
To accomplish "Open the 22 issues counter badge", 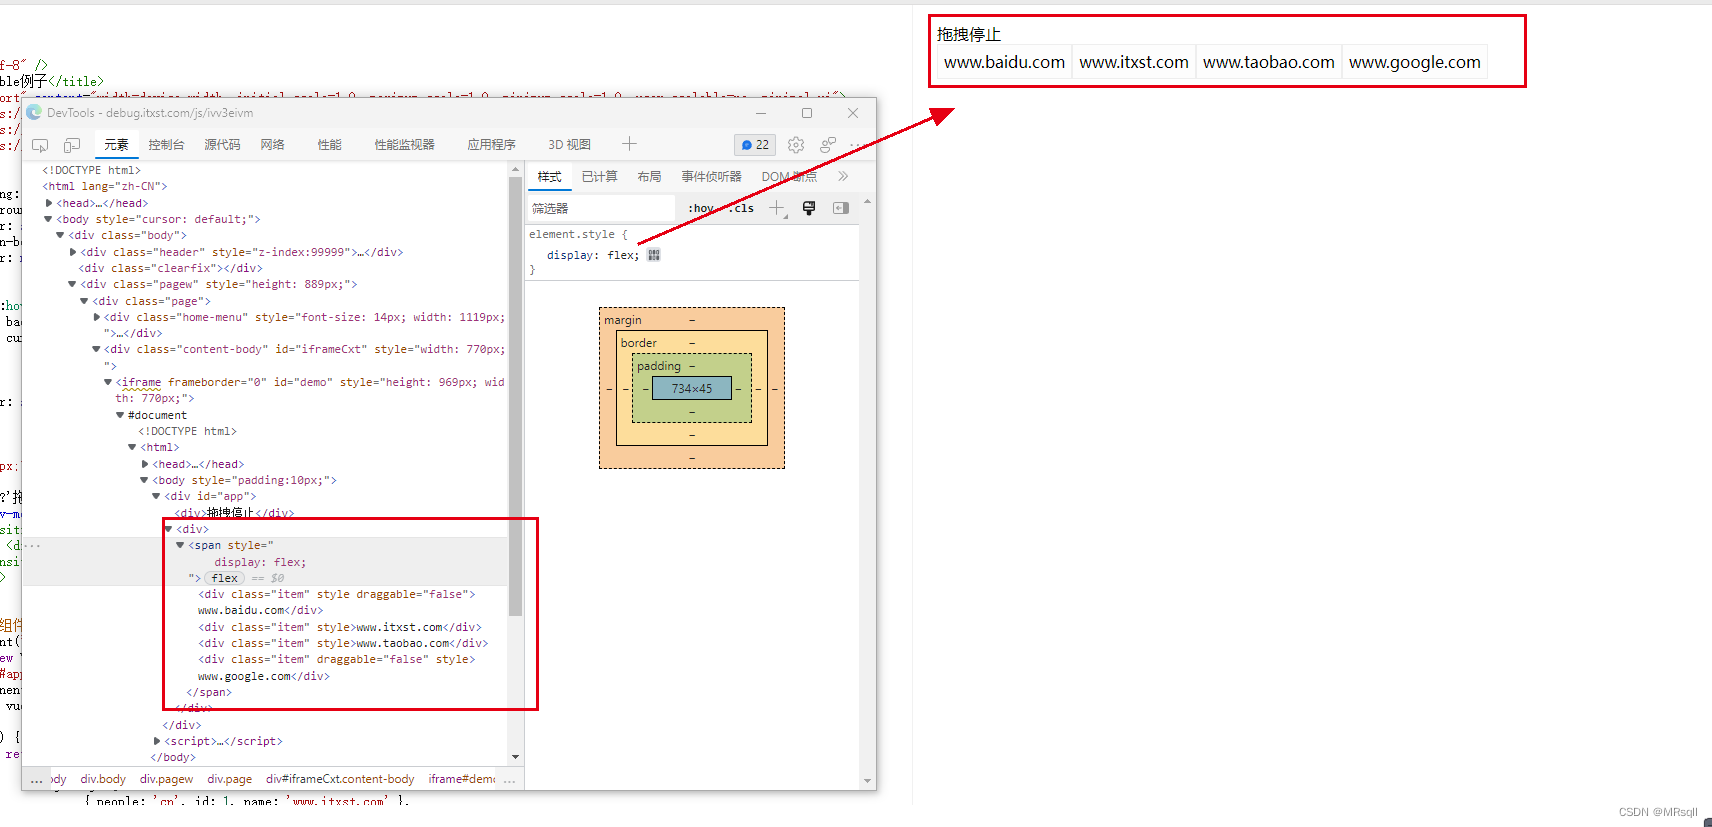I will [x=755, y=145].
